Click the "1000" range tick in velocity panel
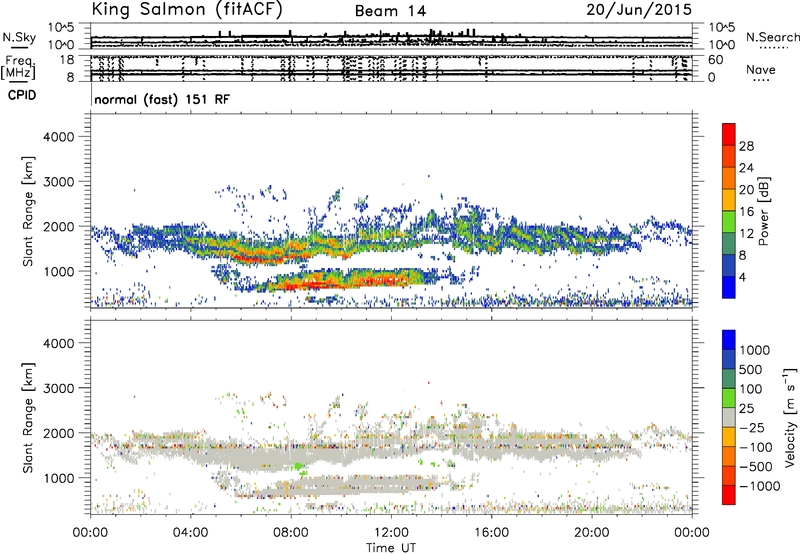800x554 pixels. click(58, 478)
